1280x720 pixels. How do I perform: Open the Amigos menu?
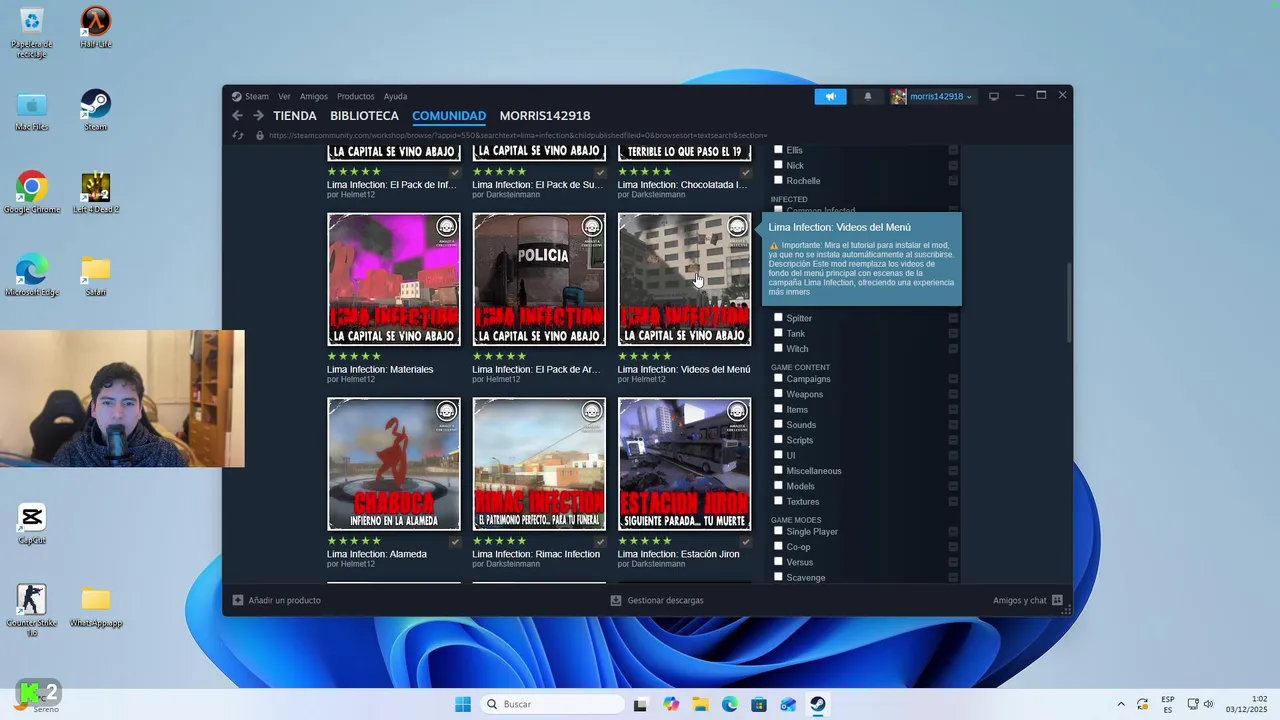(x=314, y=96)
